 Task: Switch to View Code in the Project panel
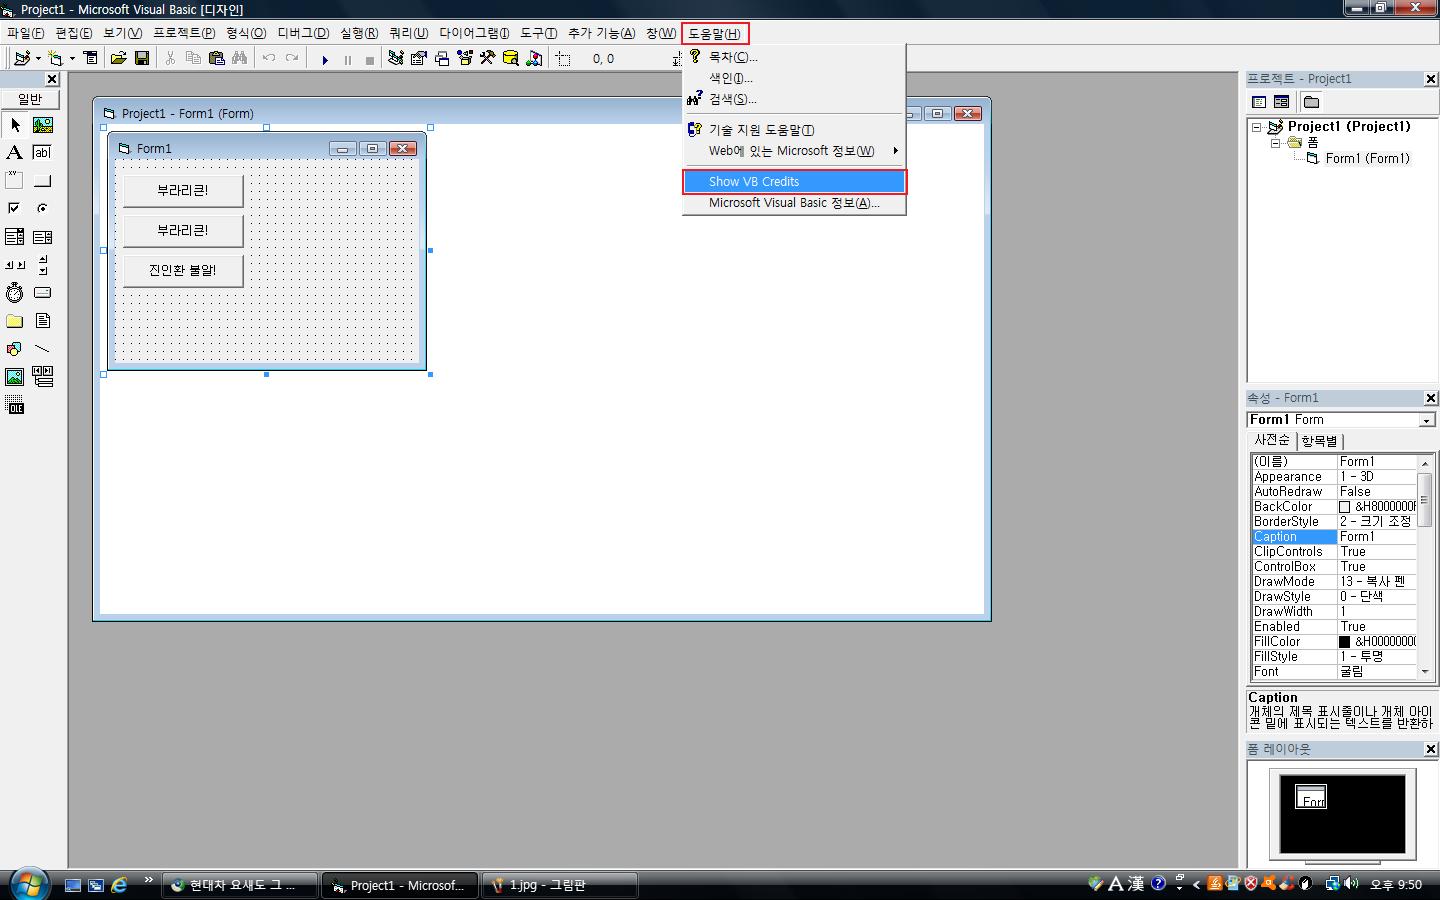(x=1259, y=102)
